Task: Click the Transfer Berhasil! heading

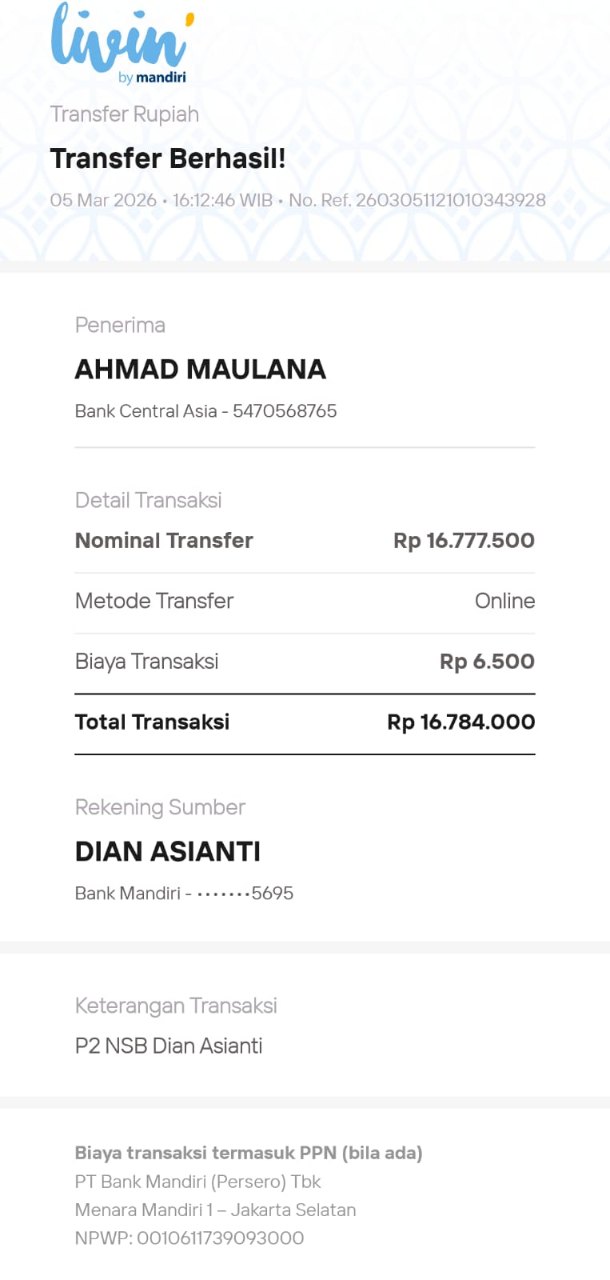Action: (x=168, y=159)
